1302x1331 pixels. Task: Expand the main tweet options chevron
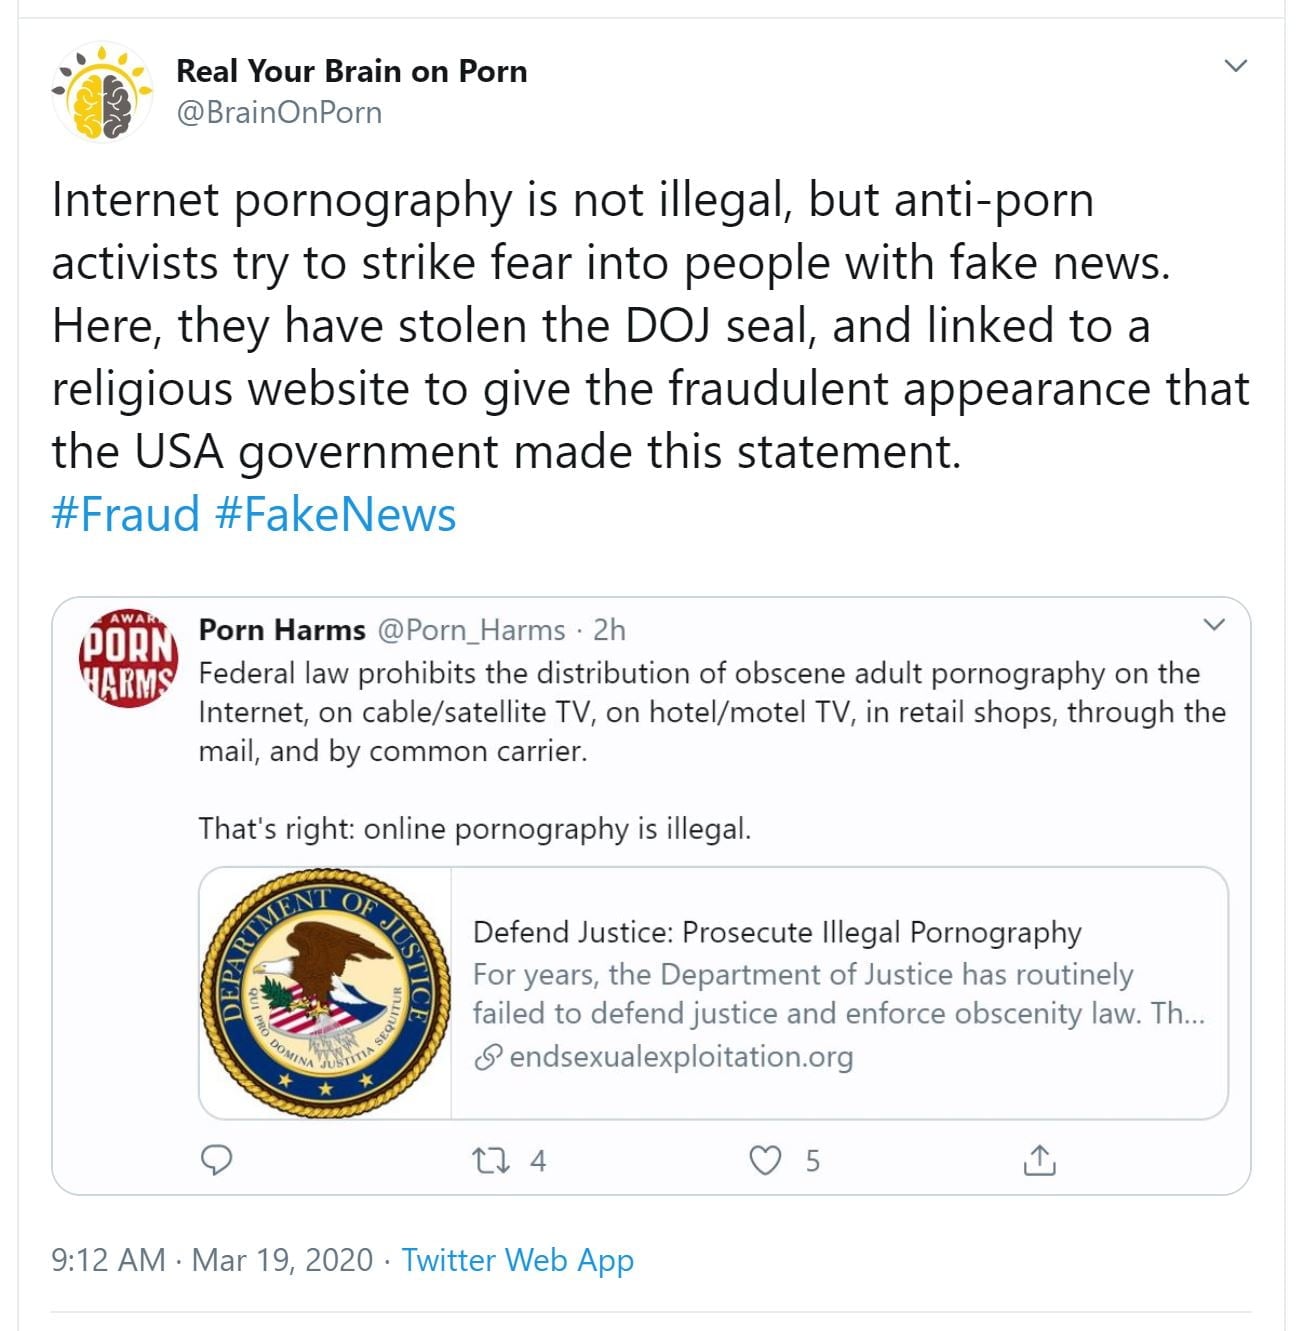click(x=1236, y=66)
